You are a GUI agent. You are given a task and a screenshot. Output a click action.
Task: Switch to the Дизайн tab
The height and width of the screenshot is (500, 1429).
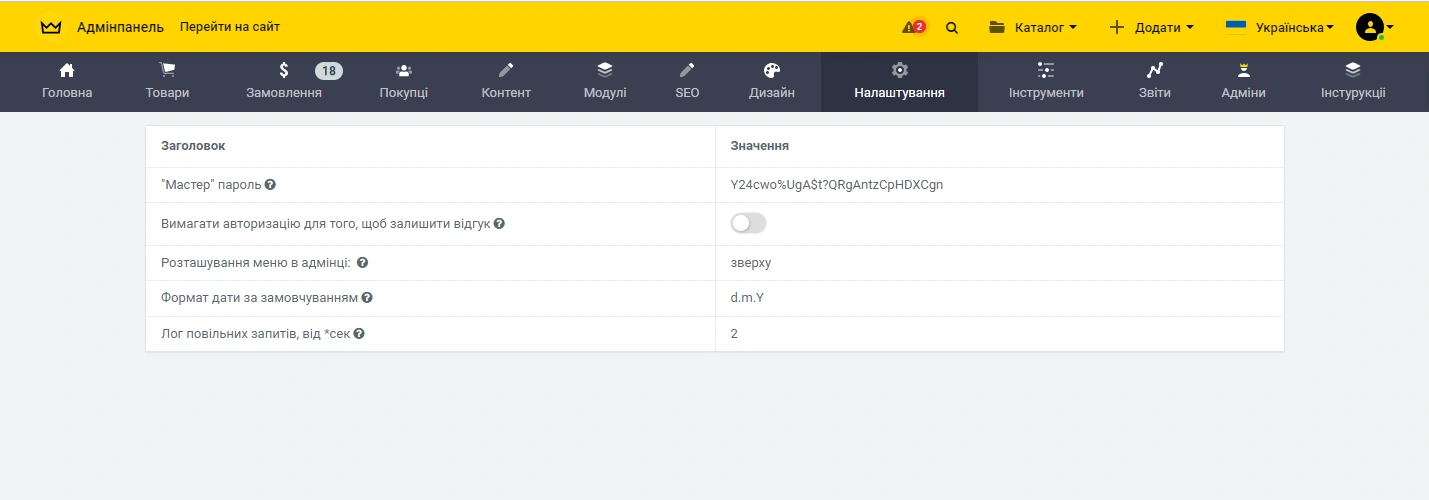tap(772, 82)
